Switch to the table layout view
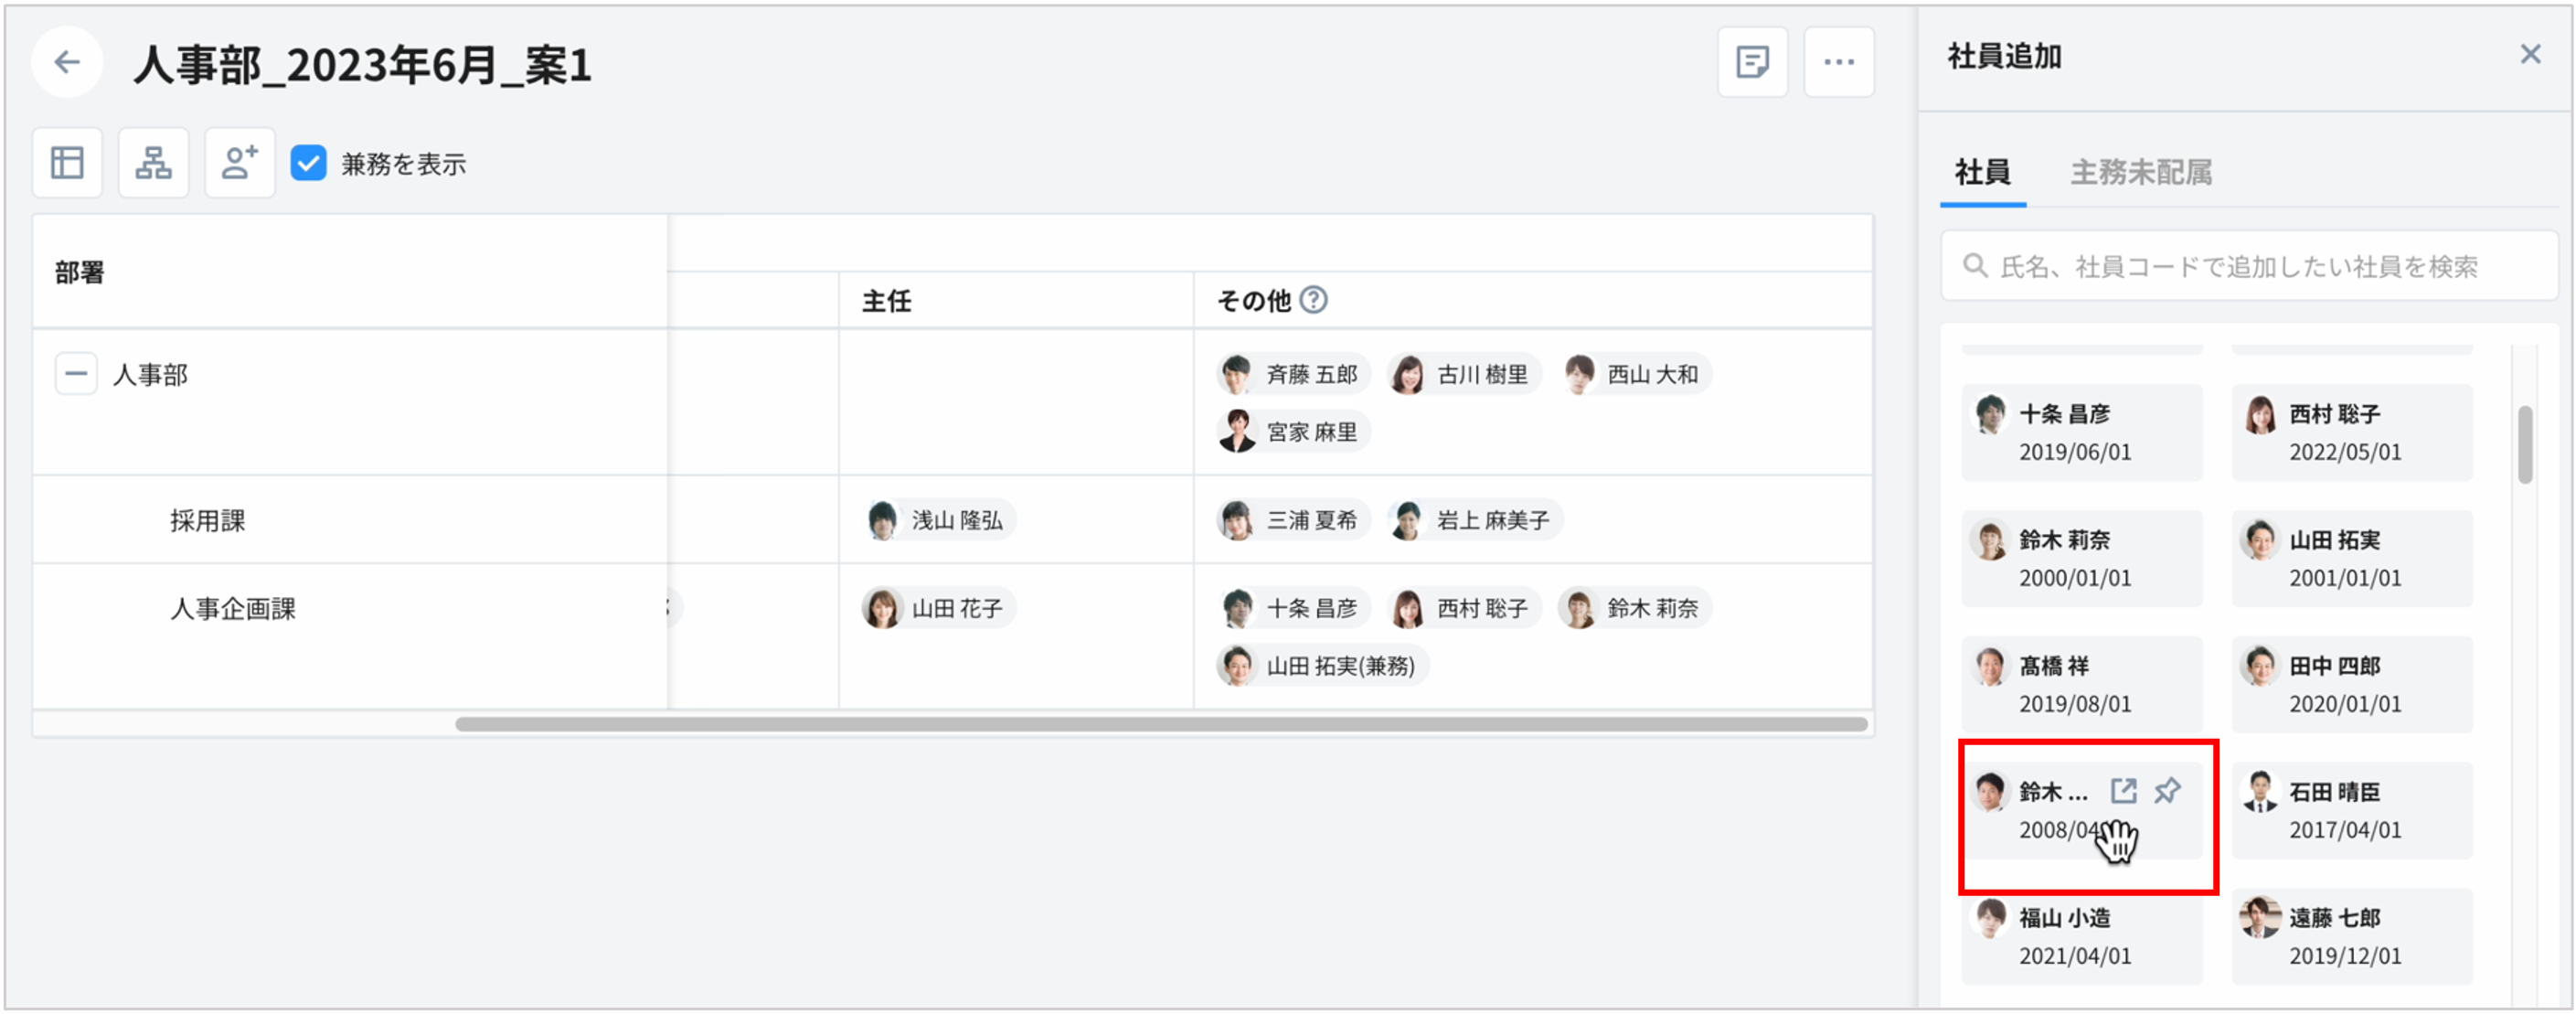 pyautogui.click(x=66, y=162)
